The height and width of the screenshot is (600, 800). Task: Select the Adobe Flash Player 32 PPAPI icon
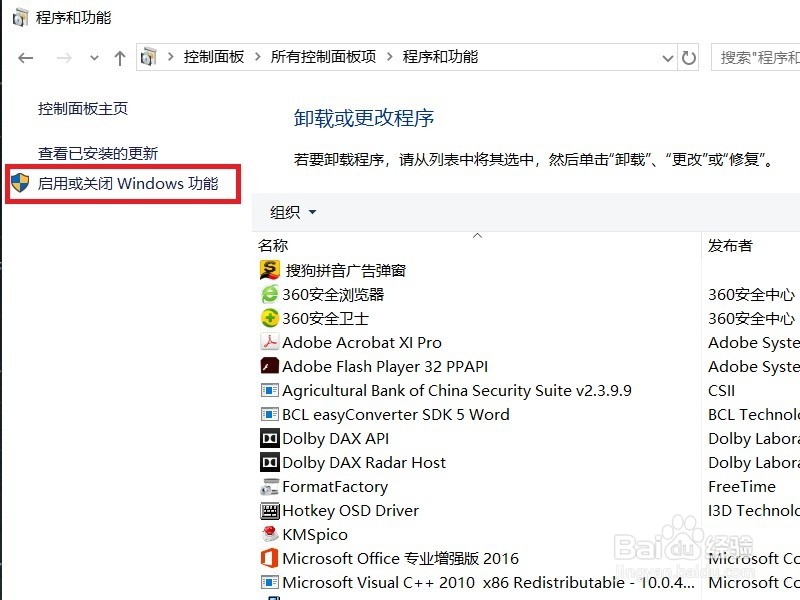270,366
